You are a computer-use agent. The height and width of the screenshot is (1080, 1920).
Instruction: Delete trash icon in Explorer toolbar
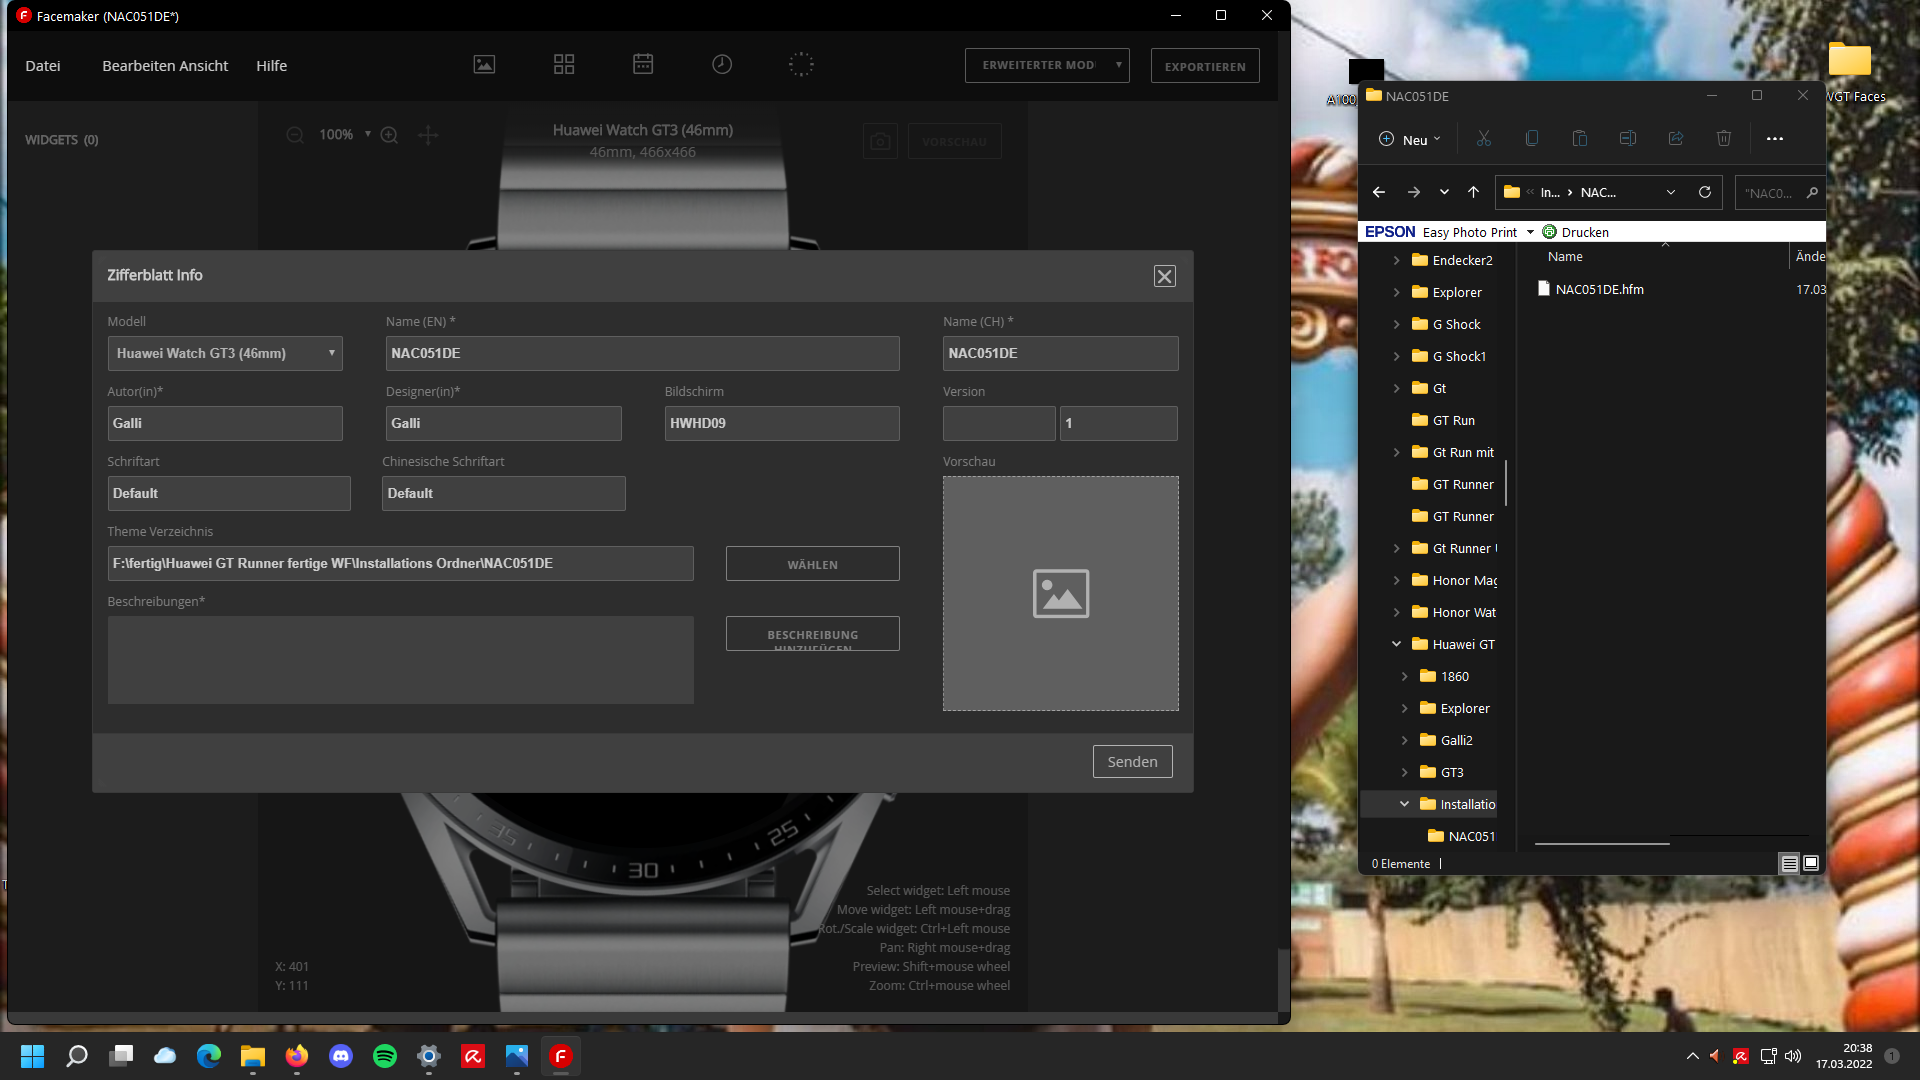coord(1724,139)
